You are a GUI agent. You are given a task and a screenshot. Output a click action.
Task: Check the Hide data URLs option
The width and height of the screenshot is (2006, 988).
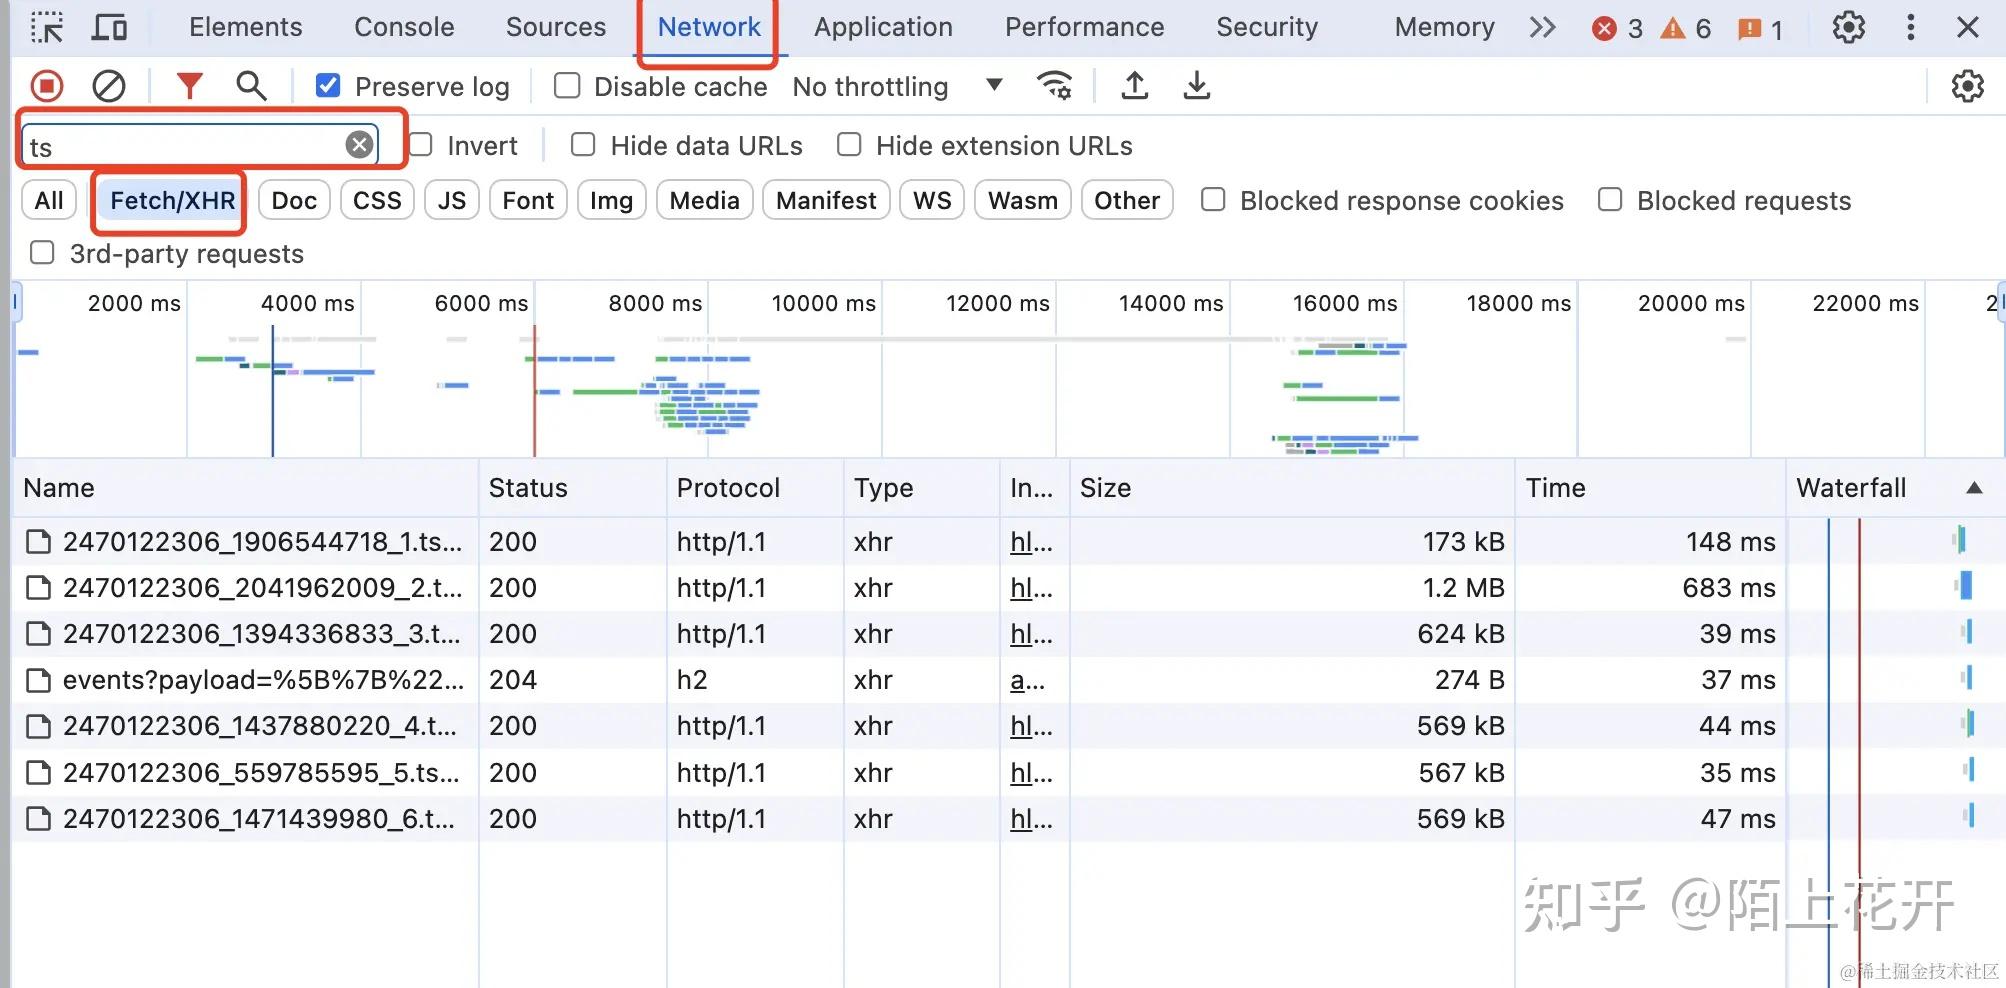583,146
